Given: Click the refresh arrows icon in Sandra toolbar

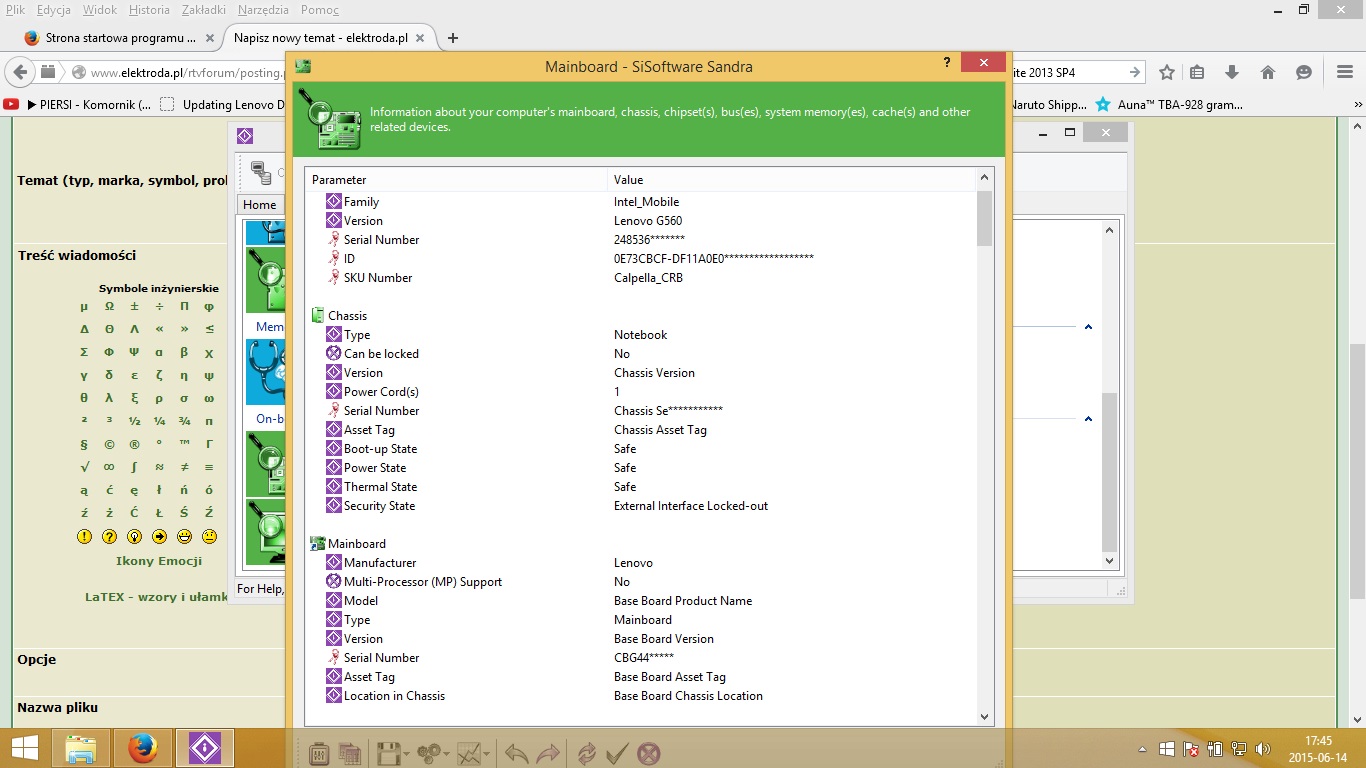Looking at the screenshot, I should pyautogui.click(x=587, y=753).
